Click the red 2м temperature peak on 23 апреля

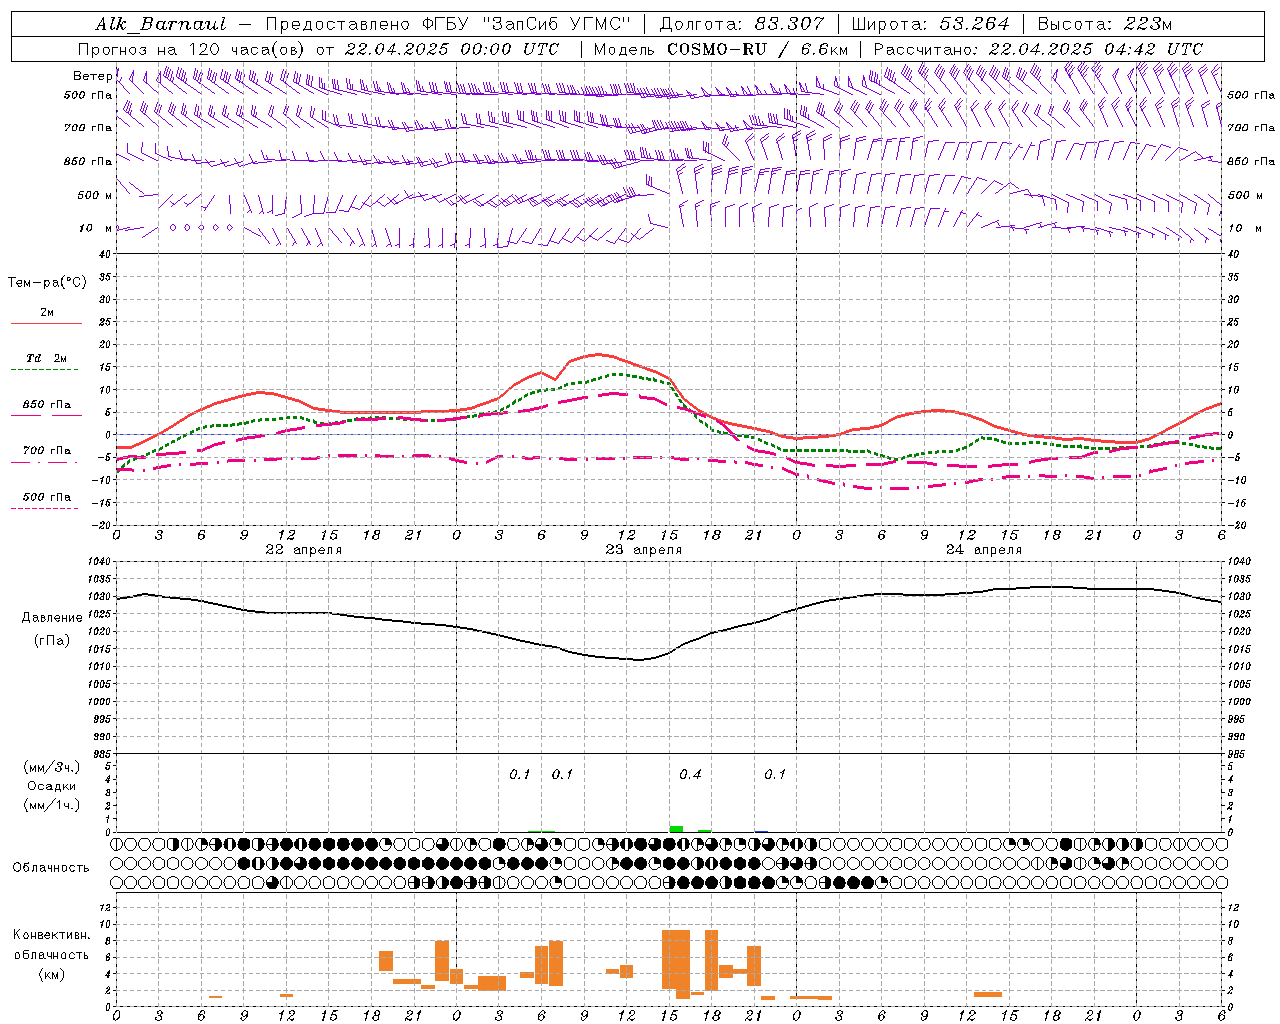pos(598,354)
